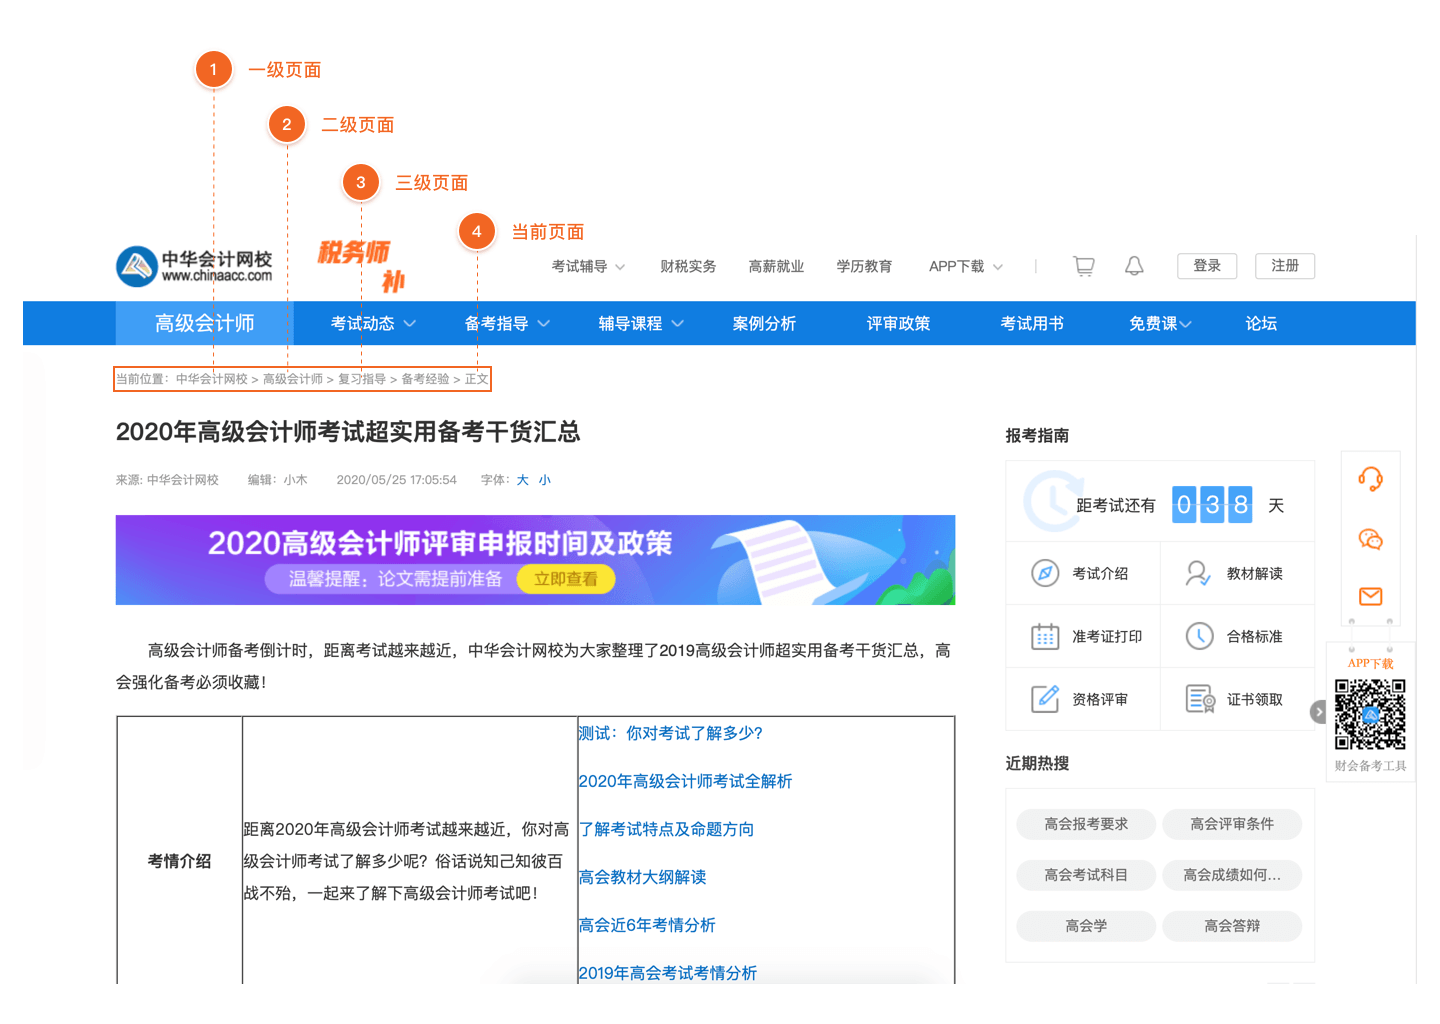Open 资格评审 edit icon
This screenshot has width=1440, height=1024.
[x=1045, y=699]
